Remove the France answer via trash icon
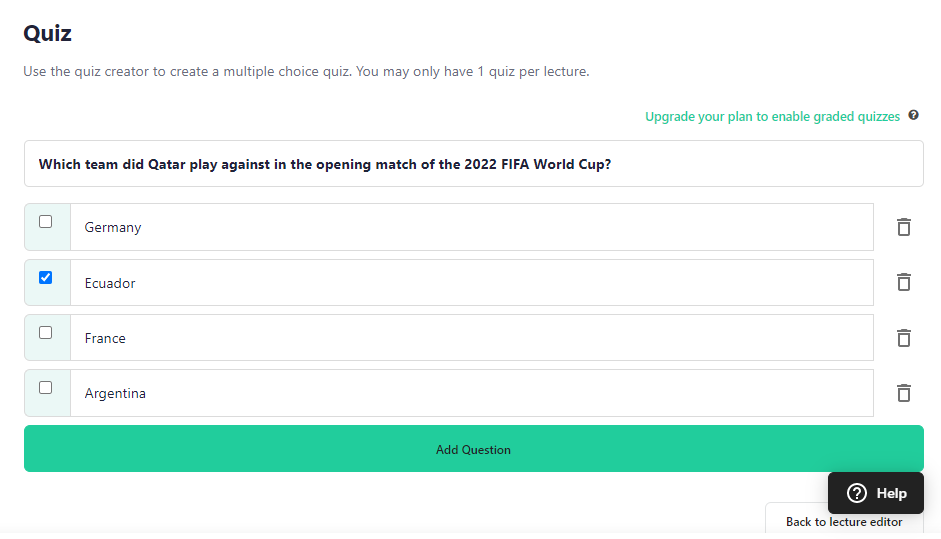 904,338
